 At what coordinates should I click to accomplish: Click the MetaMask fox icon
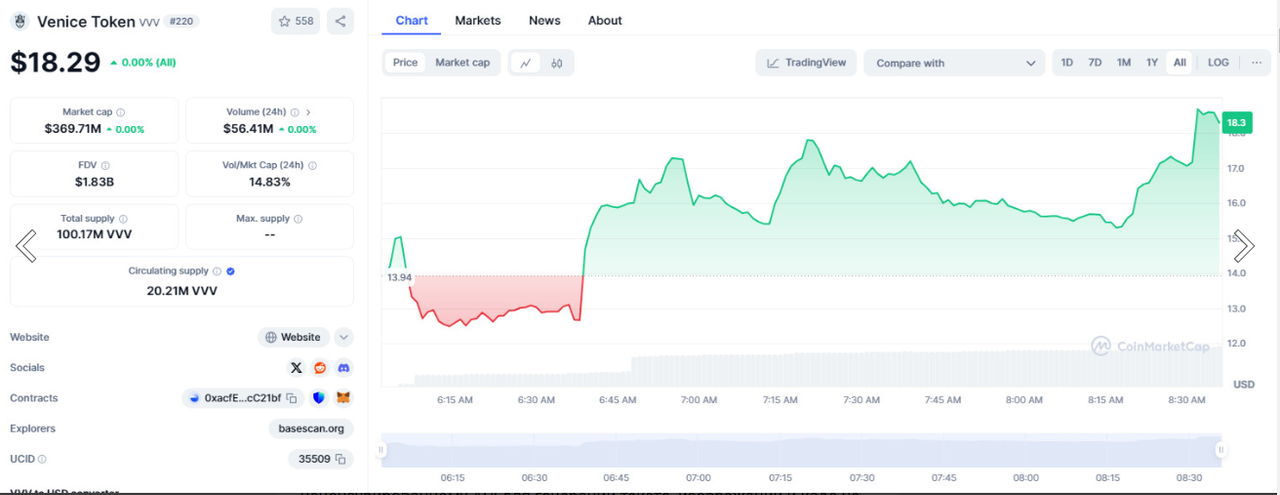coord(343,398)
